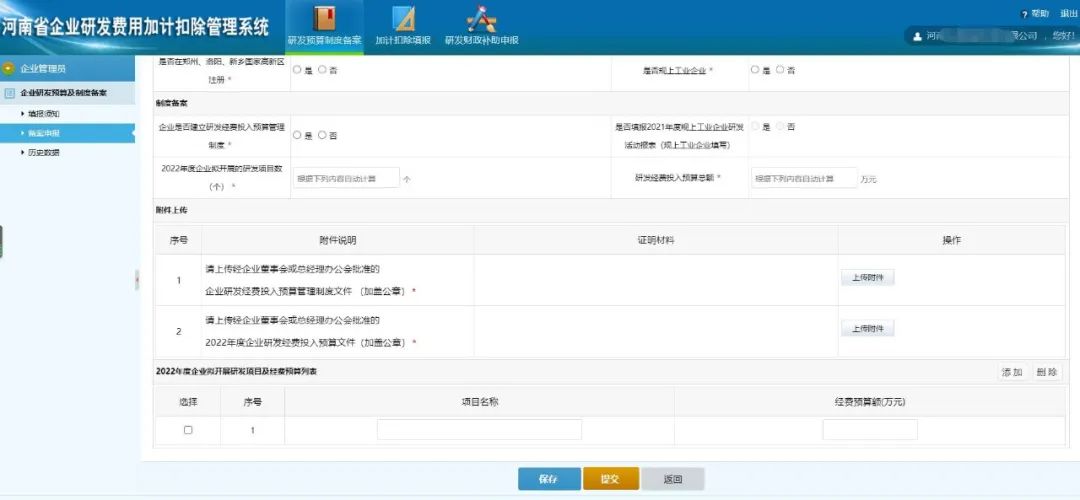Click 删除 to remove a project row

1047,373
